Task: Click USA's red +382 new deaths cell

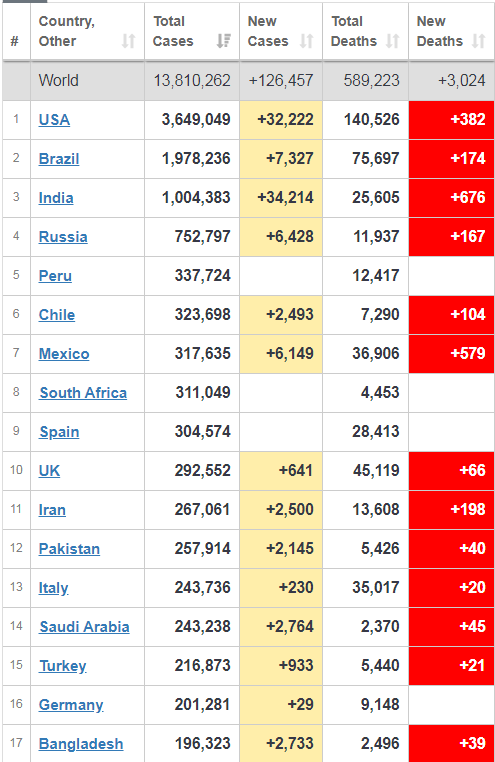Action: (x=451, y=120)
